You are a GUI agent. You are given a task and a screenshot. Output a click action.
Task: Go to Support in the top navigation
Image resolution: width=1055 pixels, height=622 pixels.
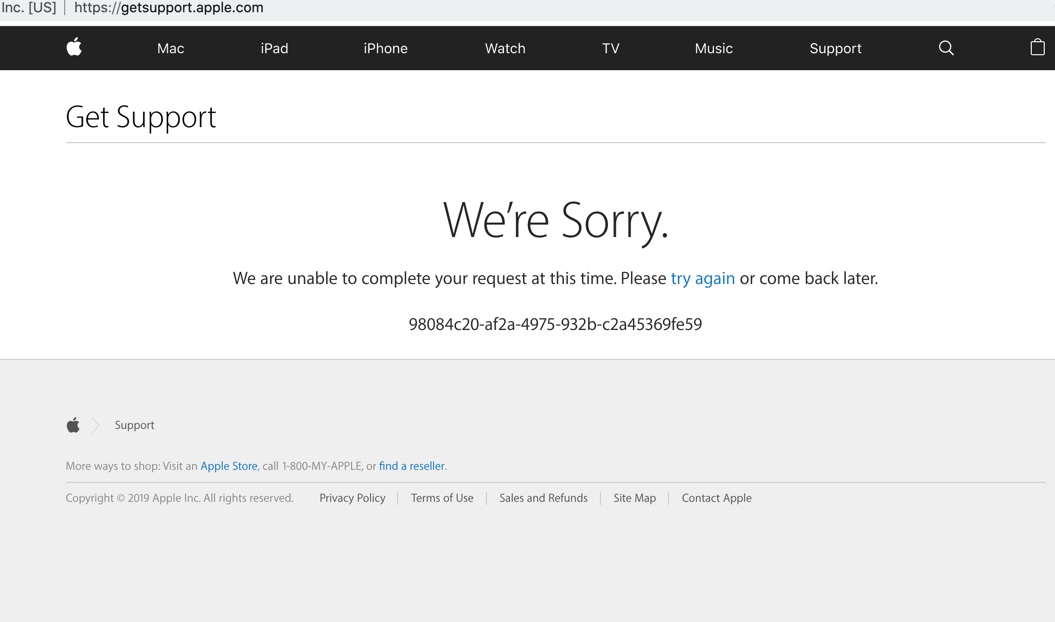point(835,48)
